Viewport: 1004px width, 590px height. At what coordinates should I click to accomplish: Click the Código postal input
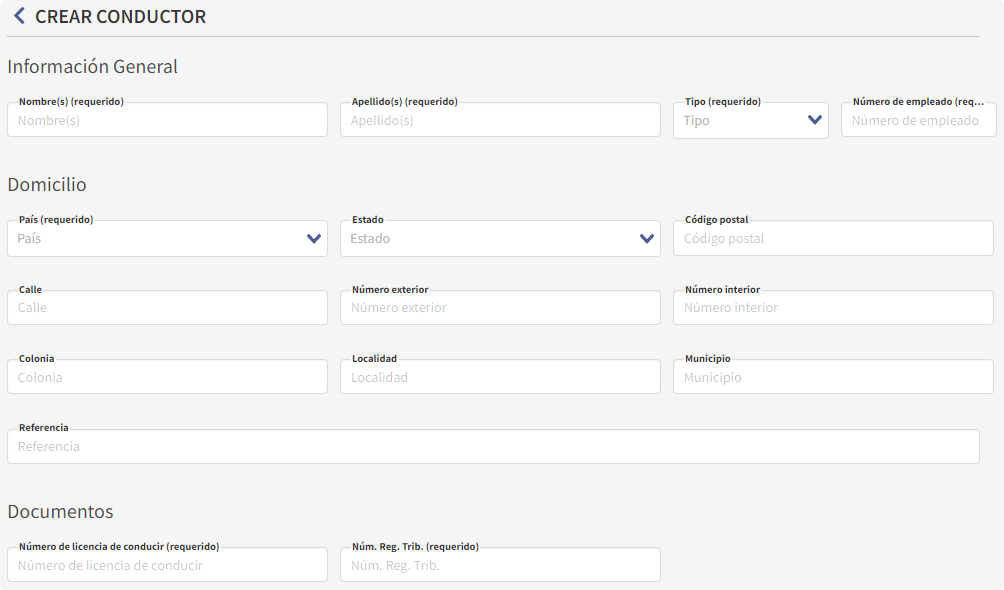(833, 239)
